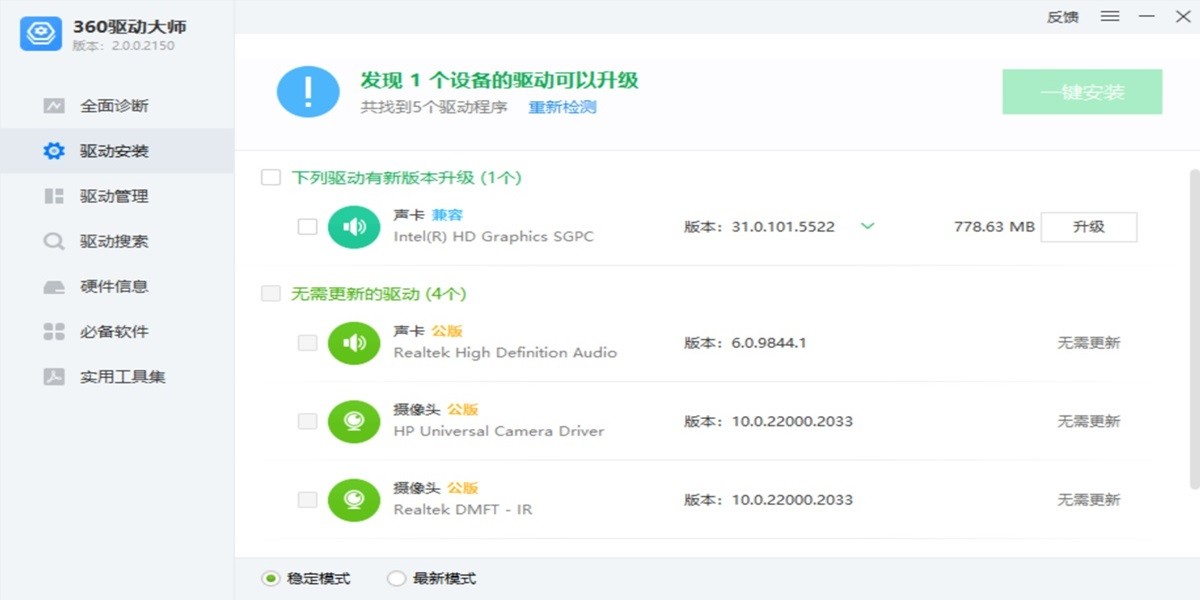Click the 升级 upgrade button
Screen dimensions: 1200x600
pyautogui.click(x=1089, y=227)
